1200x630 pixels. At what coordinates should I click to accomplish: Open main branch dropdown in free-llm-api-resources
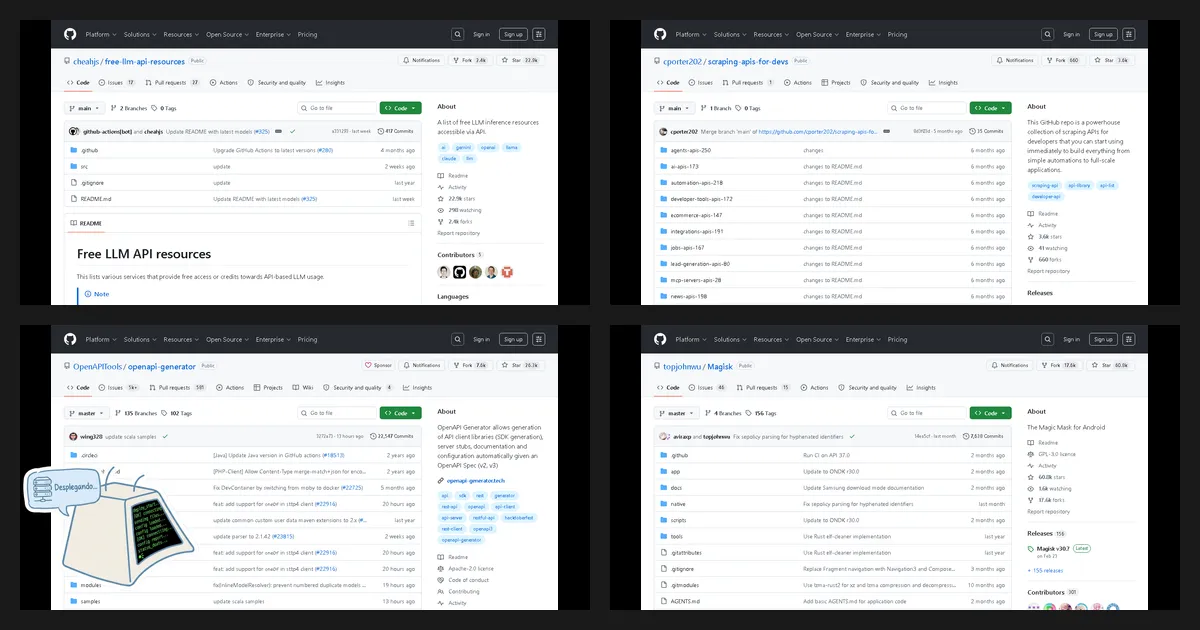[85, 108]
